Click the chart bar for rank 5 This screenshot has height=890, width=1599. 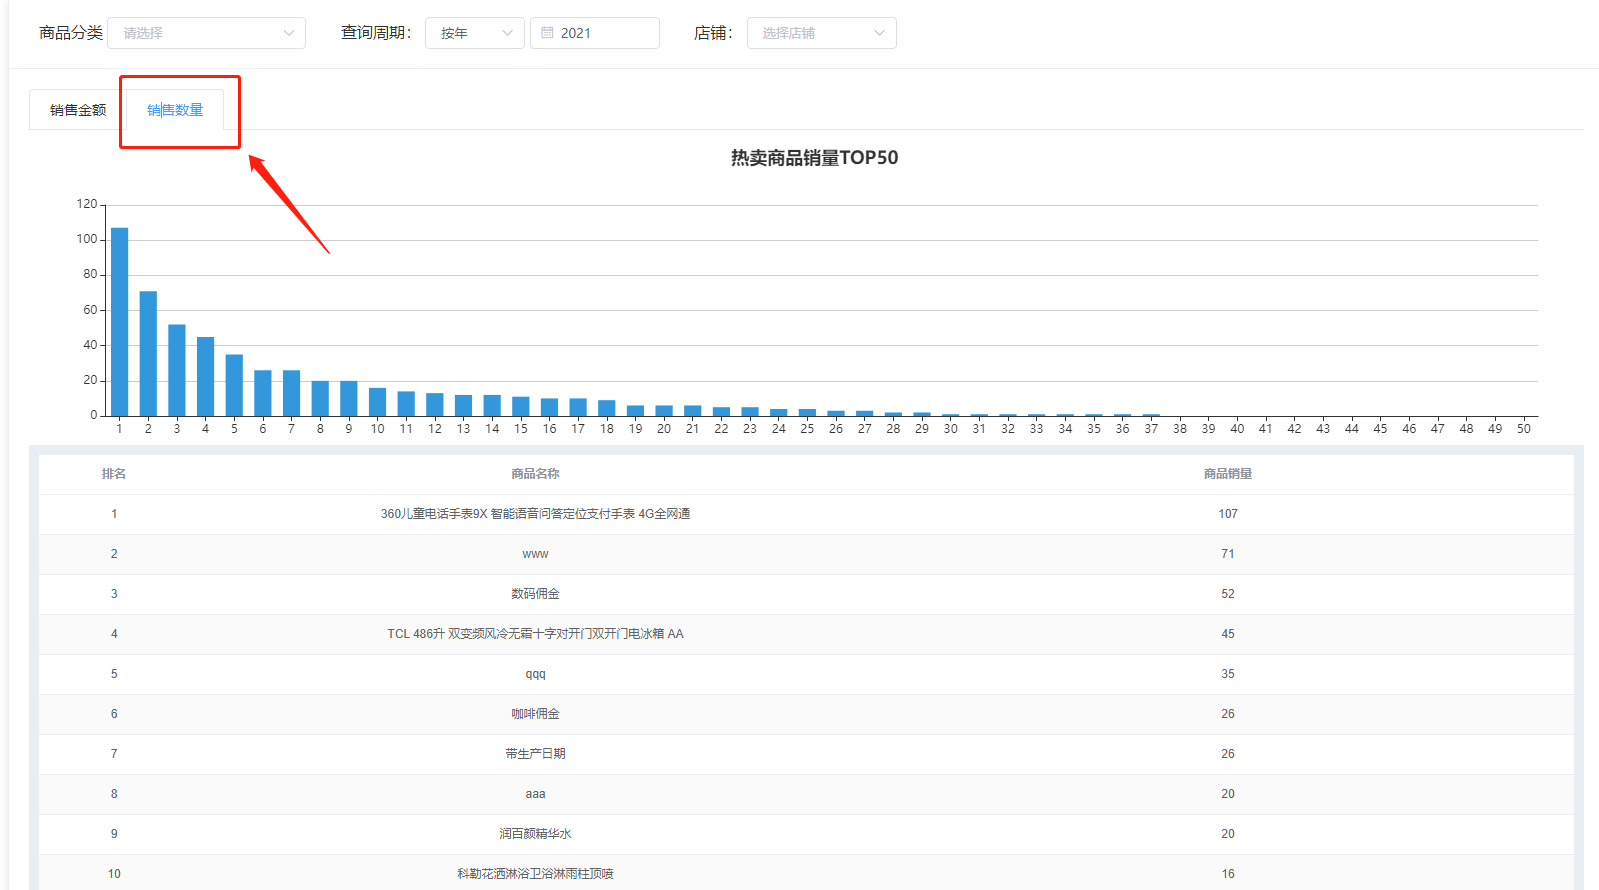(x=234, y=385)
